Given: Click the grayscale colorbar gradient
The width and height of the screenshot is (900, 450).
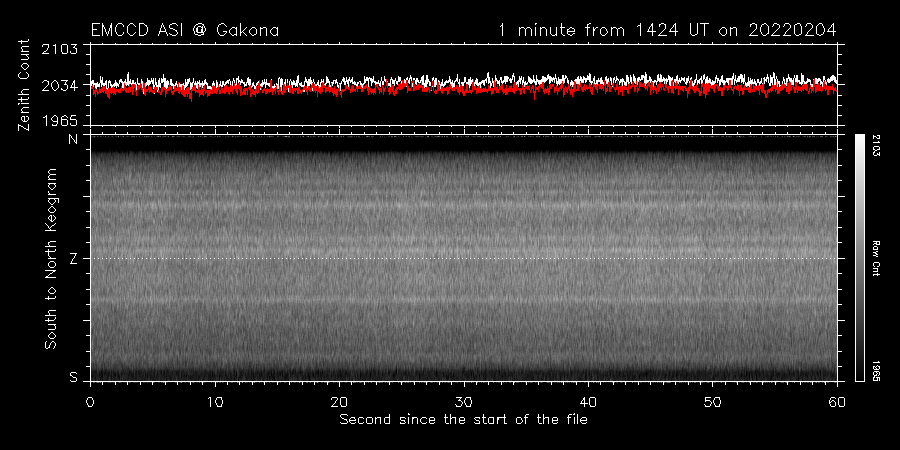Looking at the screenshot, I should tap(860, 258).
